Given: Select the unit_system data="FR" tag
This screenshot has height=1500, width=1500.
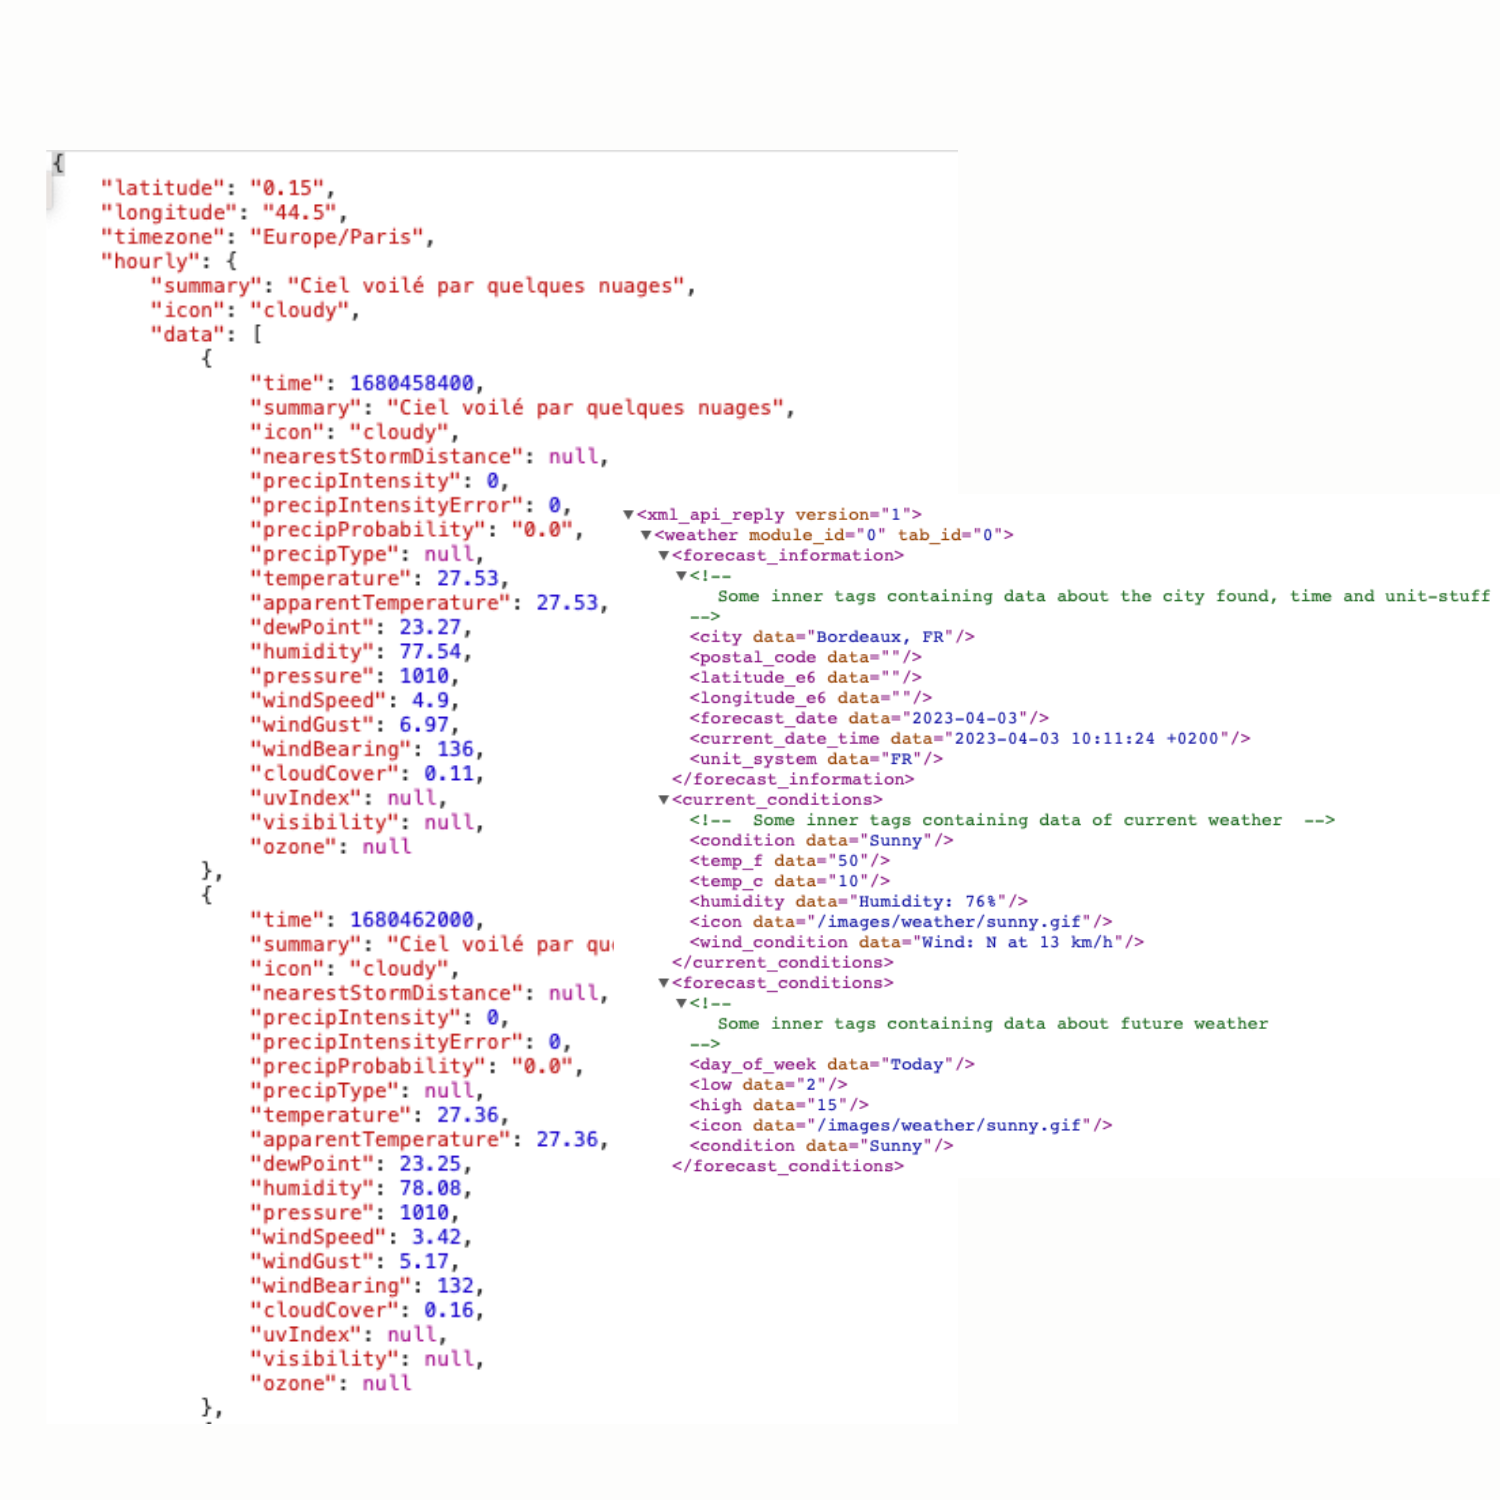Looking at the screenshot, I should tap(816, 759).
